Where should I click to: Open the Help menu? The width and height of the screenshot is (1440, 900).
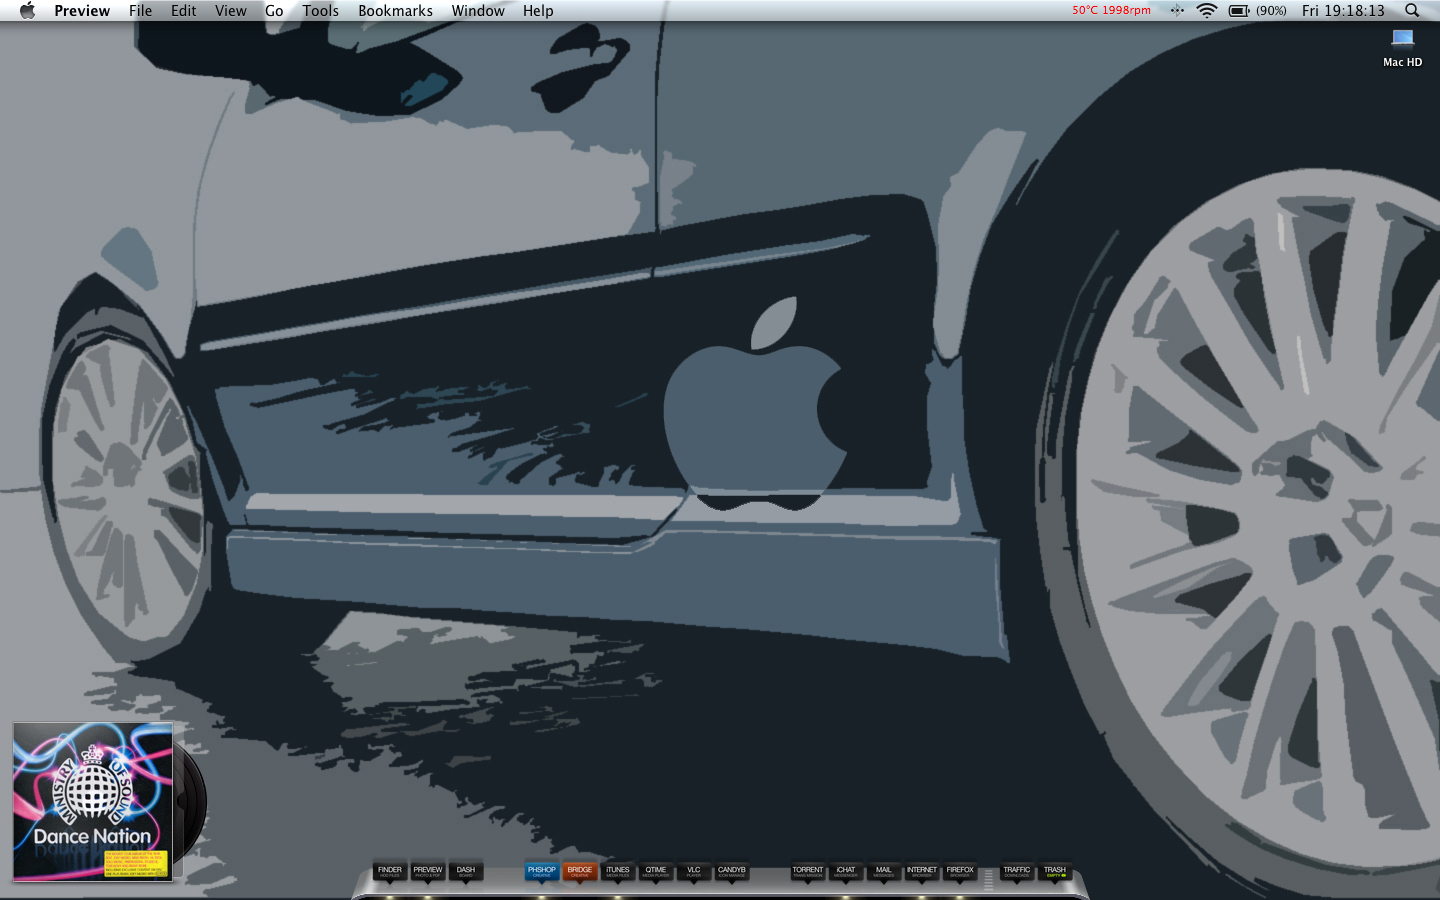[538, 10]
